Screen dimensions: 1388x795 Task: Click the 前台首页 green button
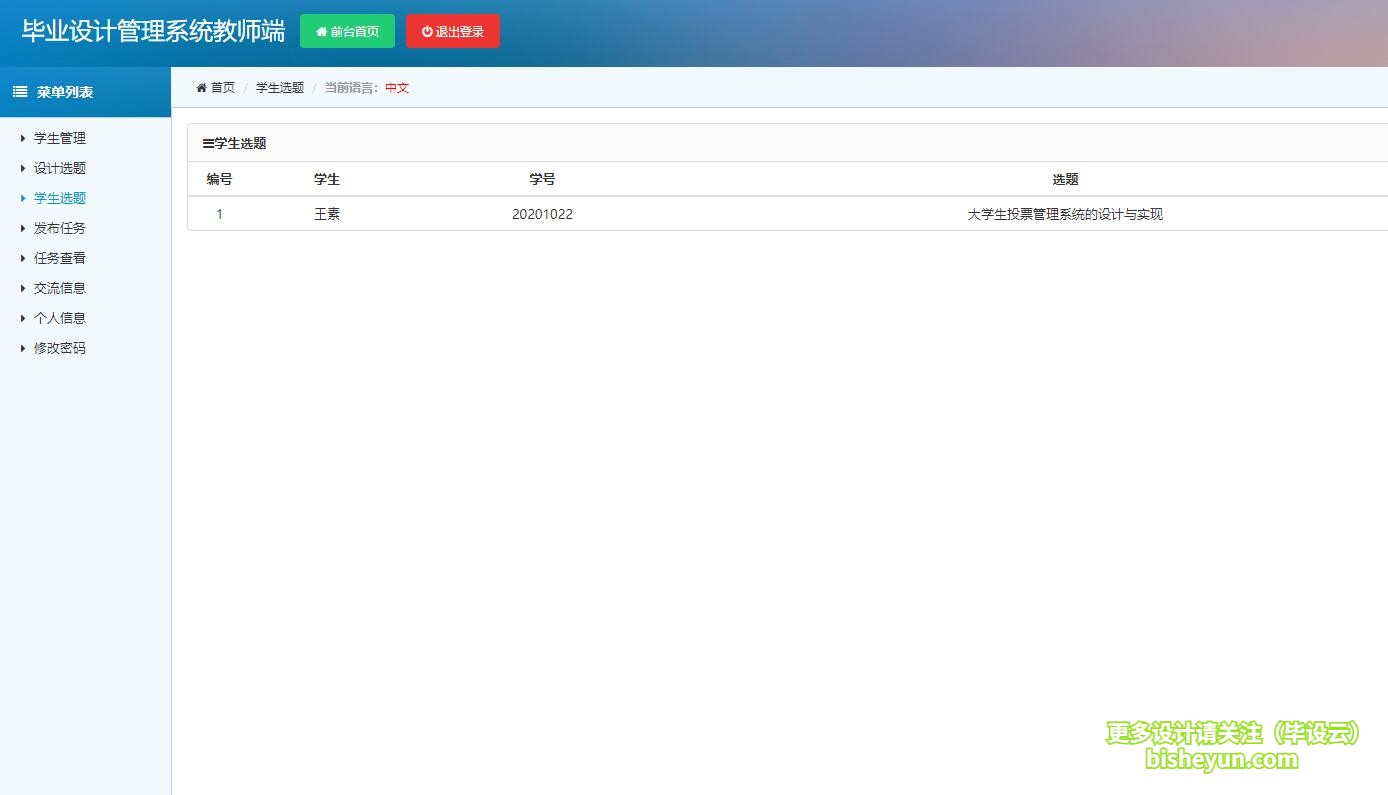(x=347, y=31)
